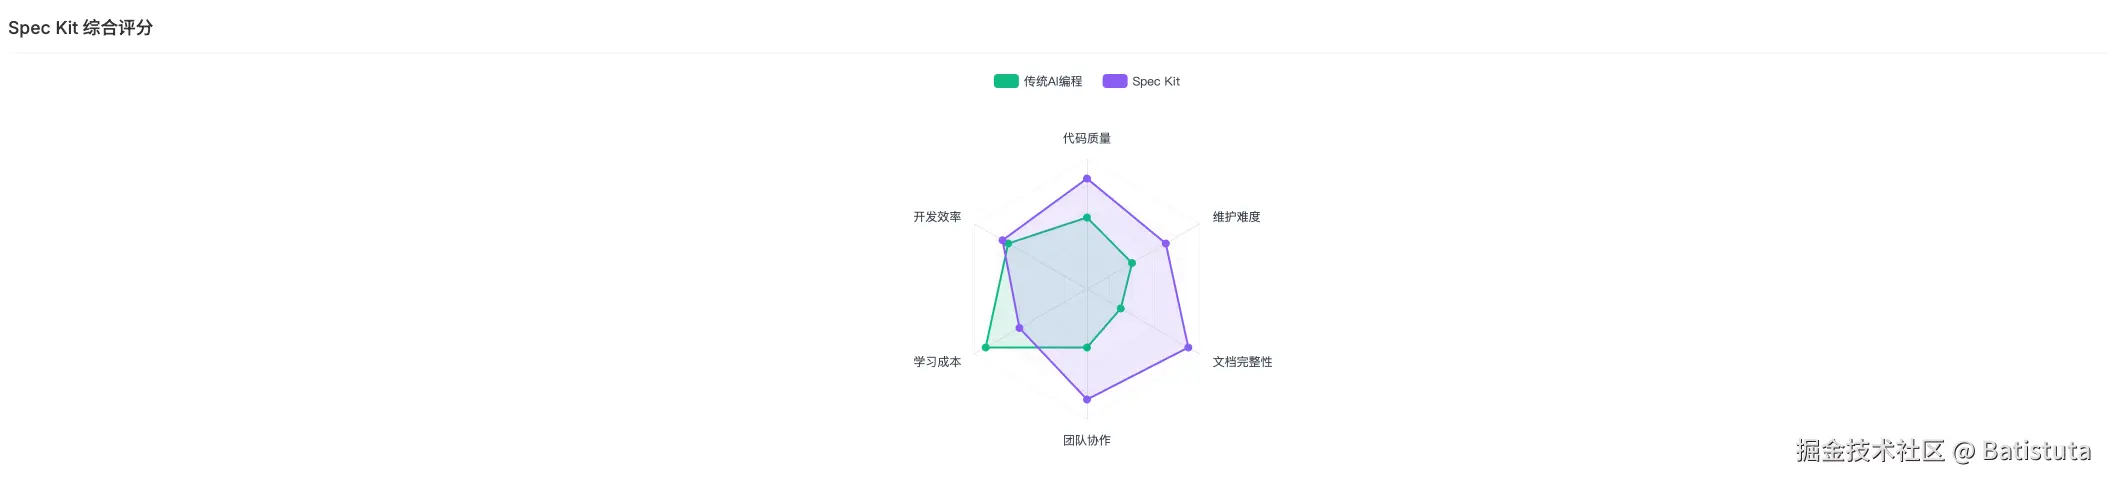This screenshot has width=2108, height=481.
Task: Select the 代码质量 axis label
Action: point(1087,138)
